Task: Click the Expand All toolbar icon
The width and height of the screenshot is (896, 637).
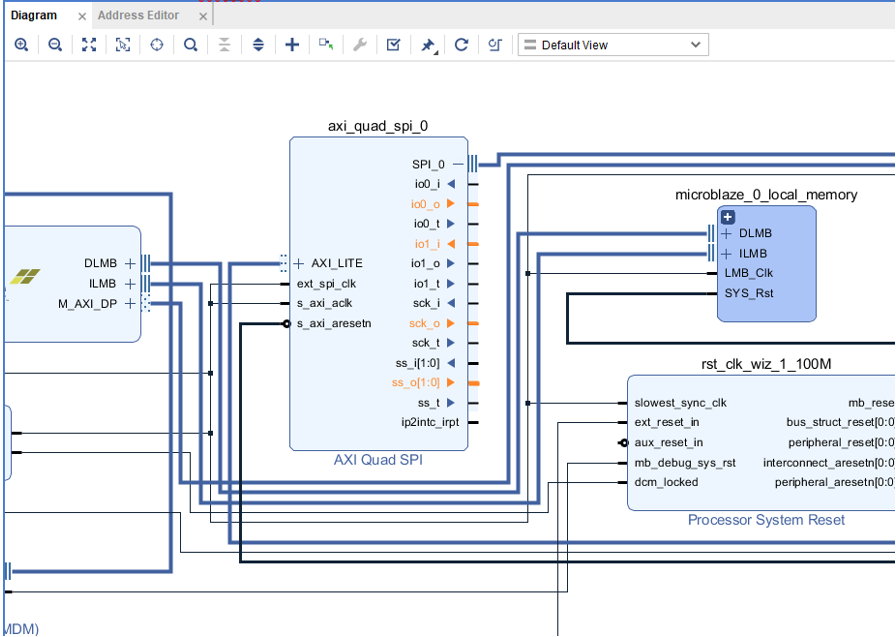Action: pyautogui.click(x=258, y=45)
